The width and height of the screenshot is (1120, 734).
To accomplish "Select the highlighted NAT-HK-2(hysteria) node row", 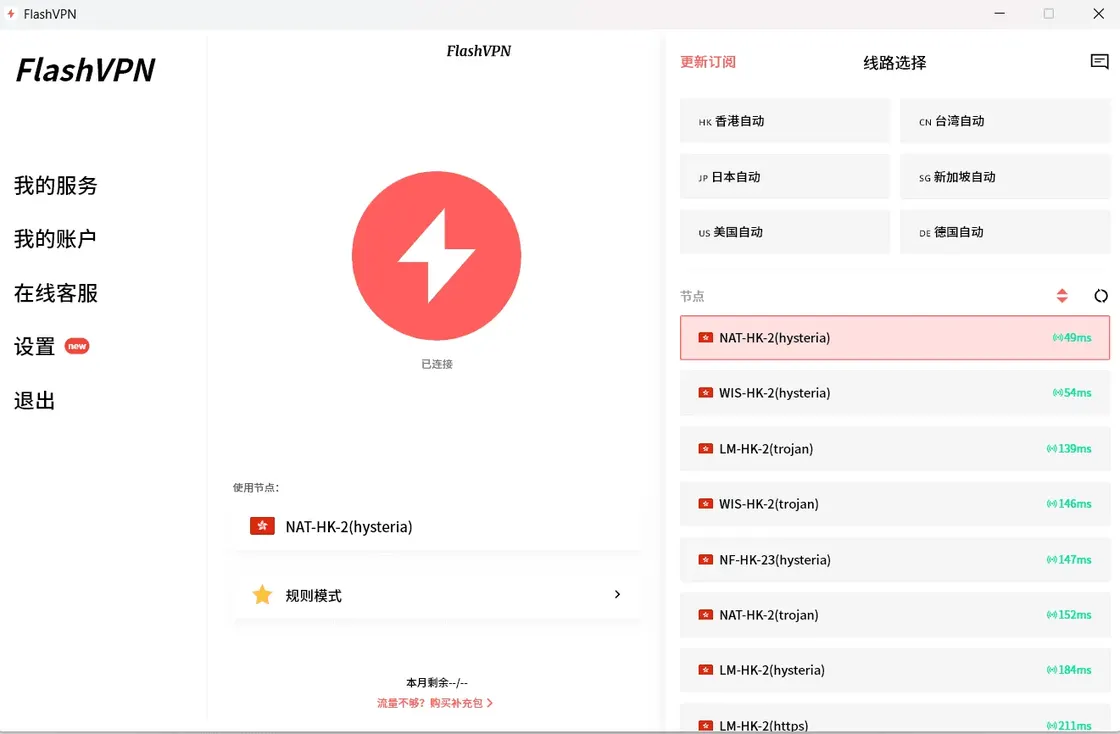I will pyautogui.click(x=895, y=338).
